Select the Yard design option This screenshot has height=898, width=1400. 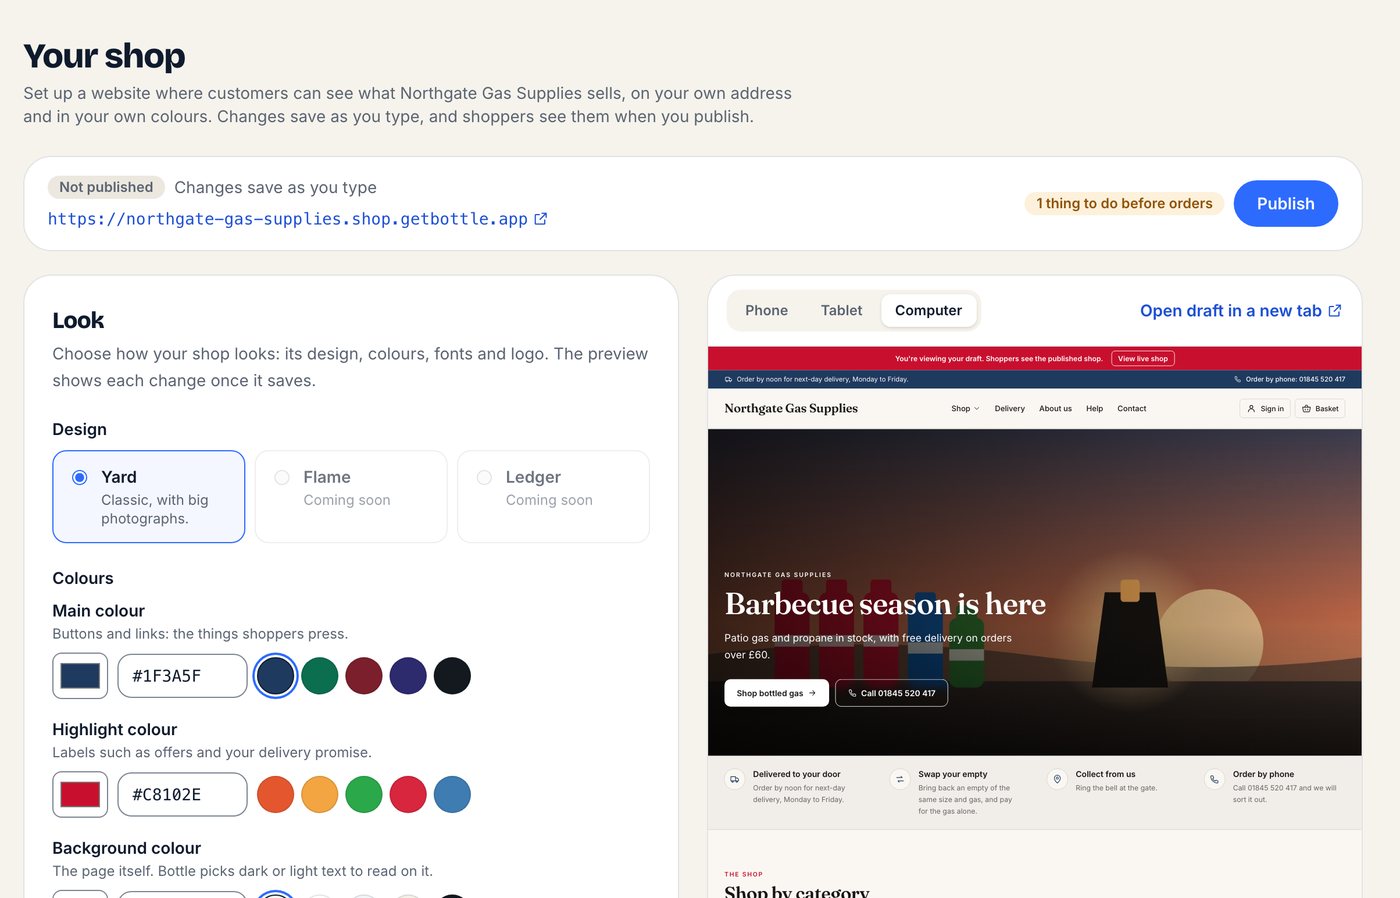(x=149, y=497)
